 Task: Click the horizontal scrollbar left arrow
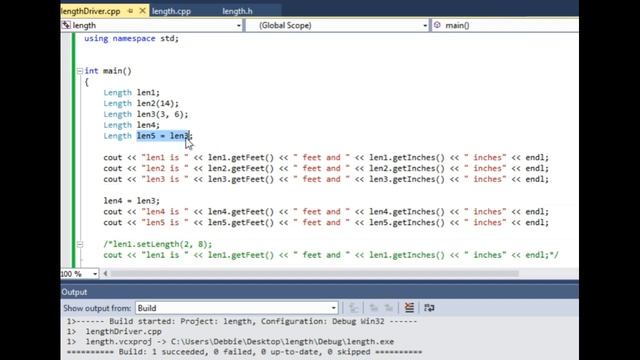[x=105, y=274]
